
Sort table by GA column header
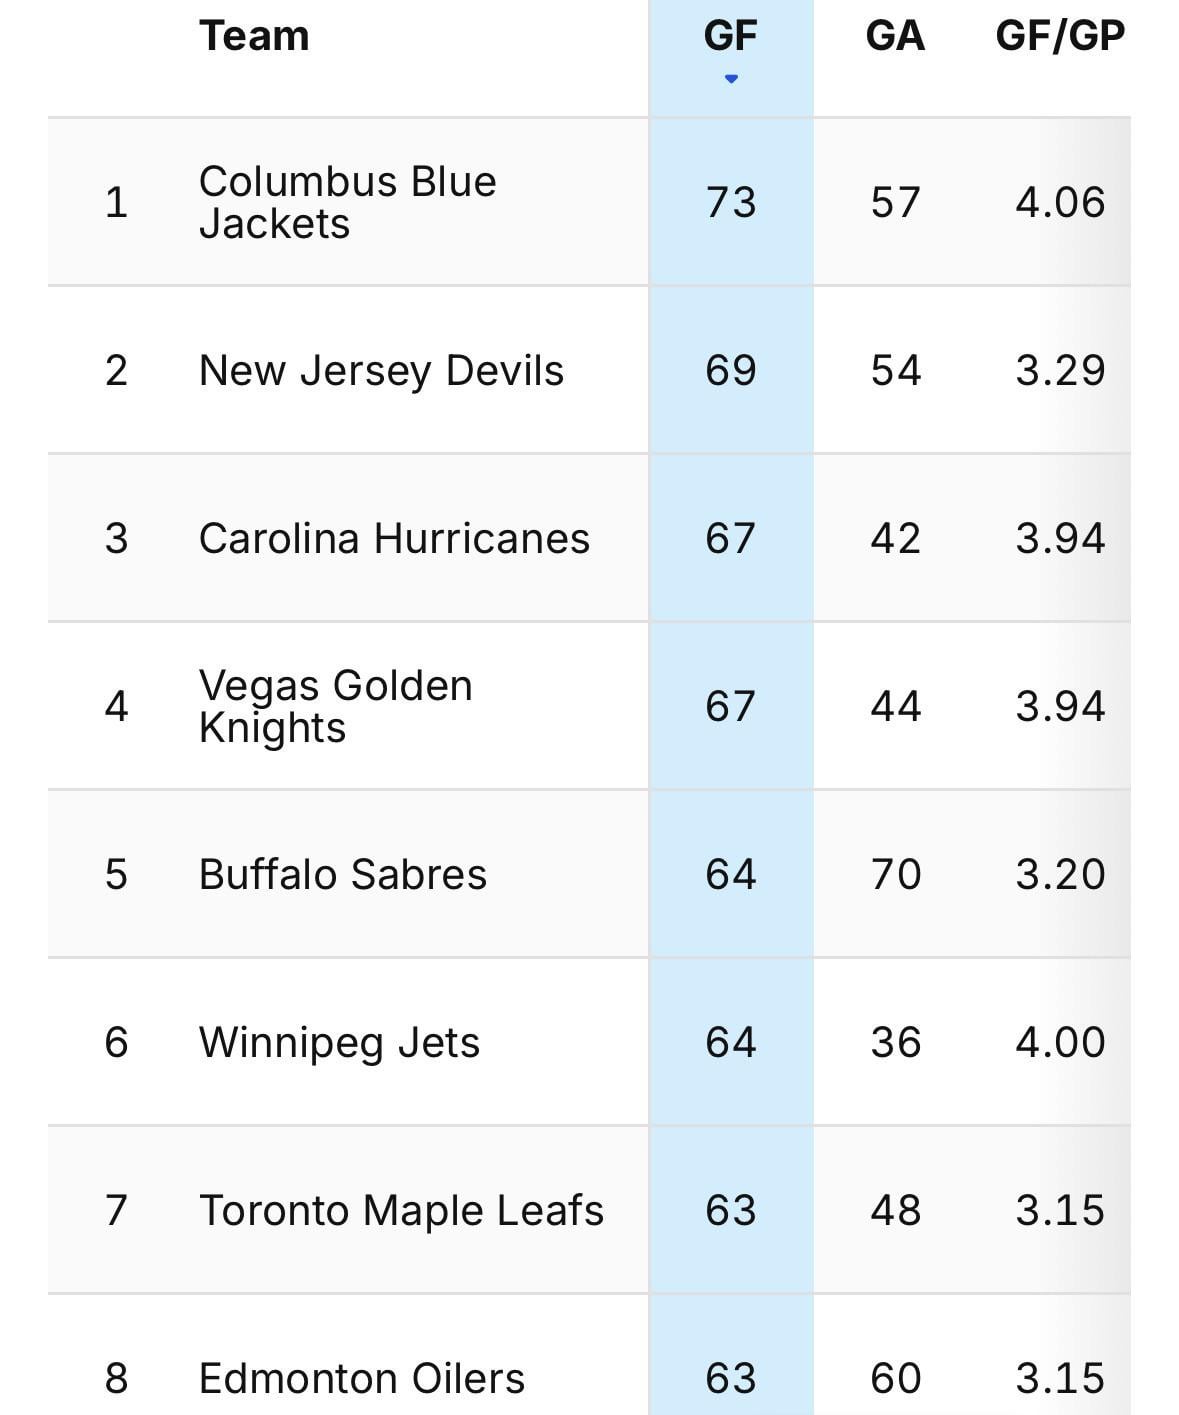point(895,36)
